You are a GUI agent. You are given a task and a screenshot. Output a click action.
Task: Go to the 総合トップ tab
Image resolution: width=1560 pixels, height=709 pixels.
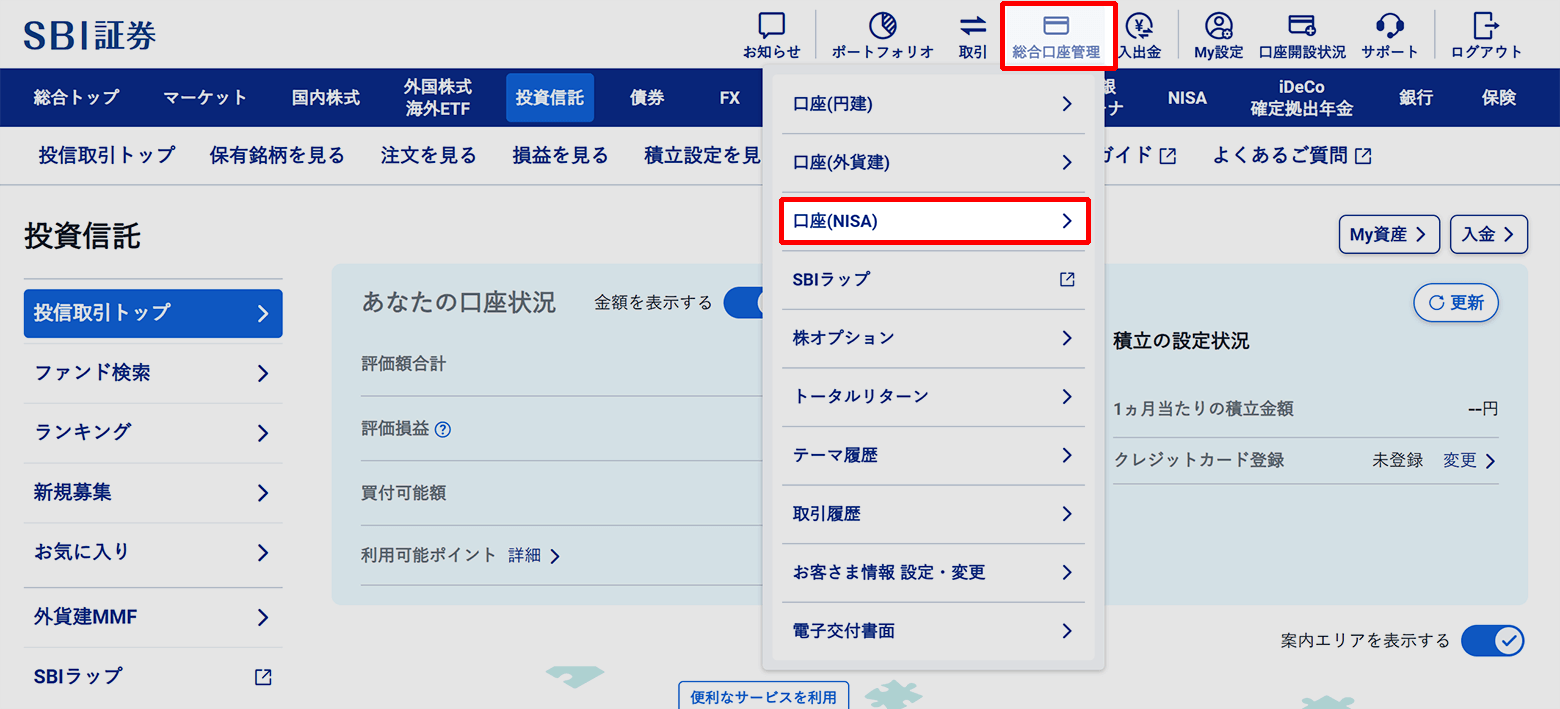[x=76, y=98]
